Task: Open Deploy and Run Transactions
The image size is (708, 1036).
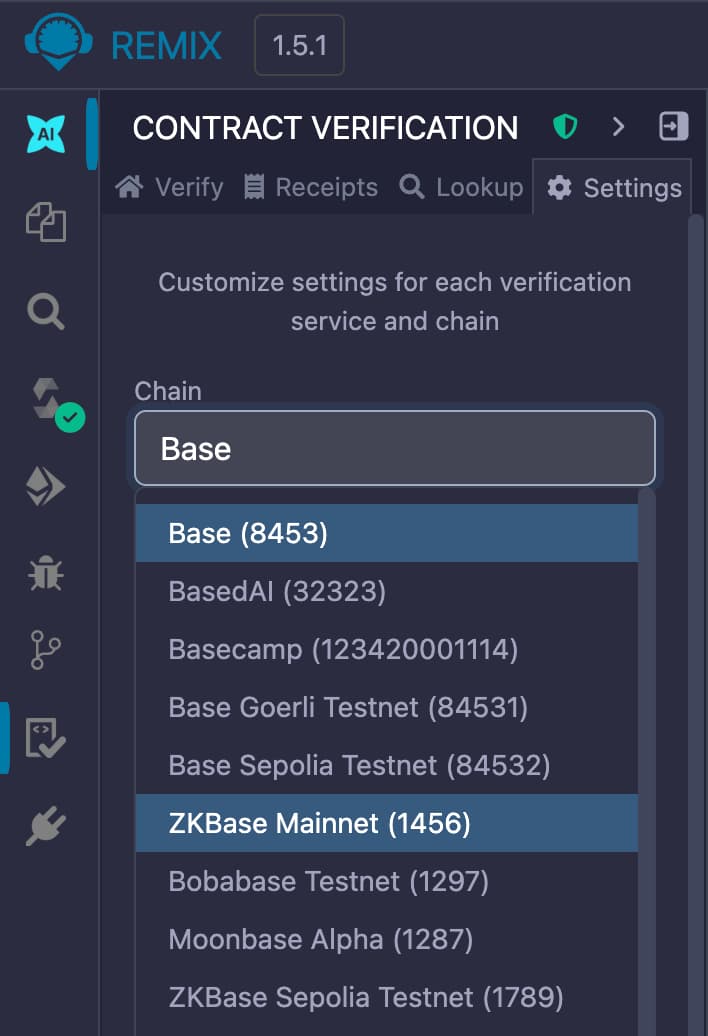Action: [44, 484]
